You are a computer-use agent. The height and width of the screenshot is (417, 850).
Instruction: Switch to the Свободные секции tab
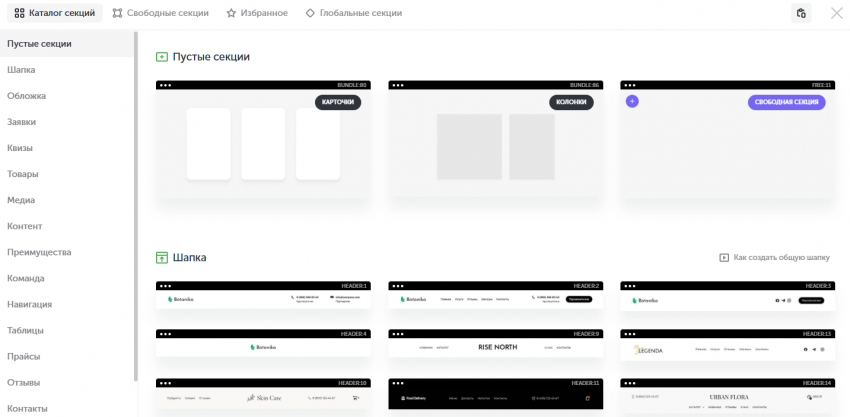tap(160, 13)
